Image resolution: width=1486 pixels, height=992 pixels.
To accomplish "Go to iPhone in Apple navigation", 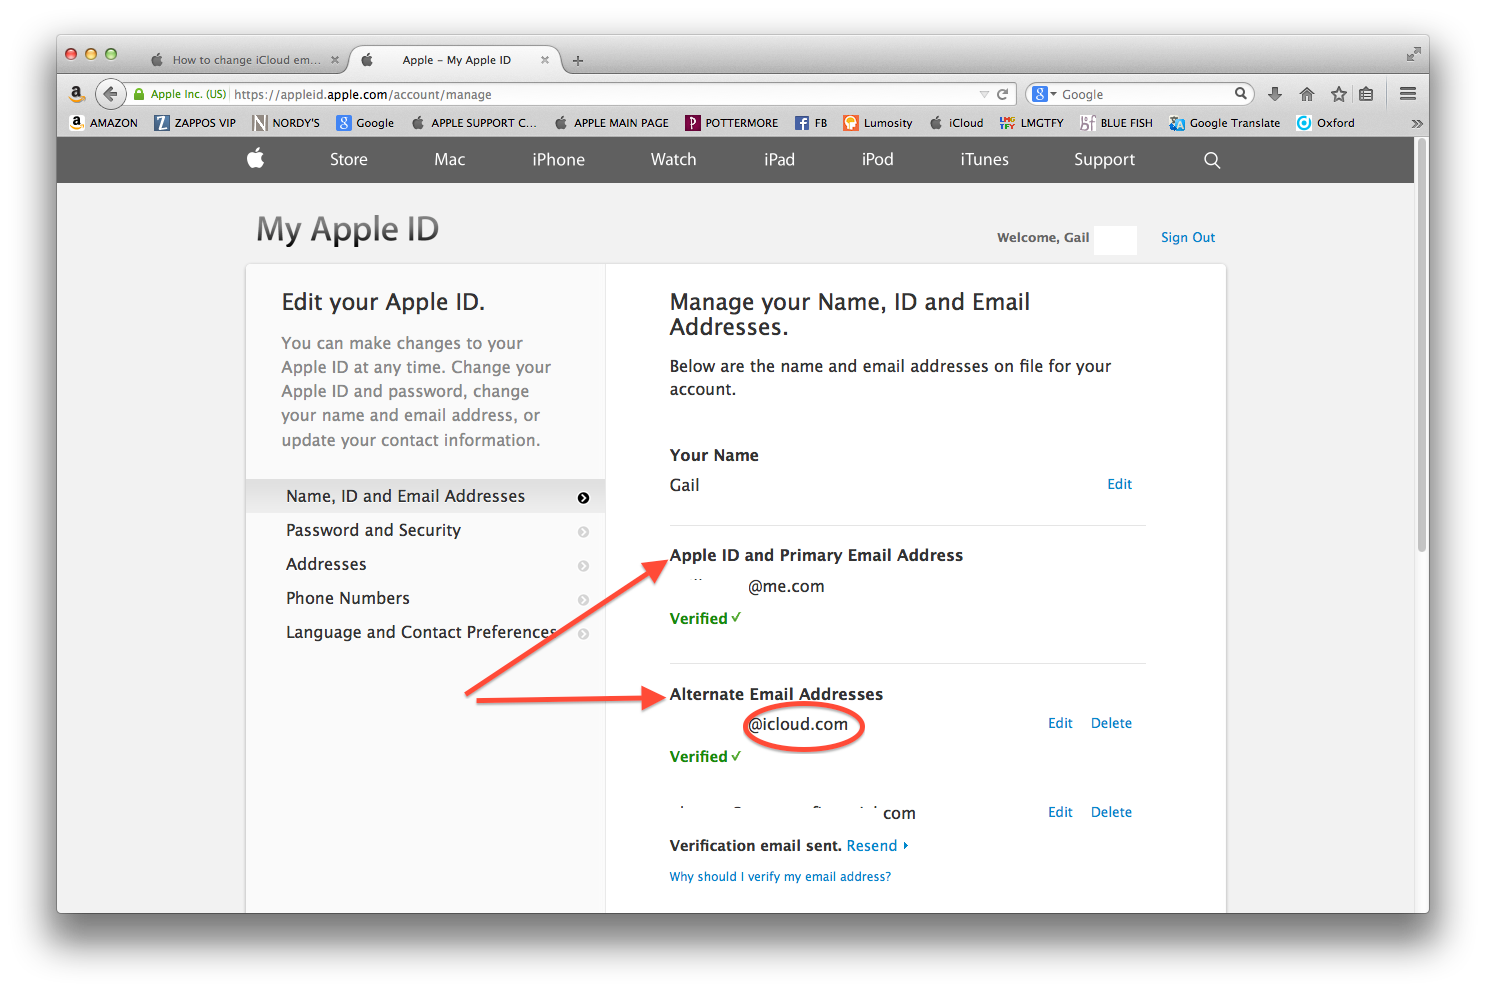I will click(x=559, y=159).
